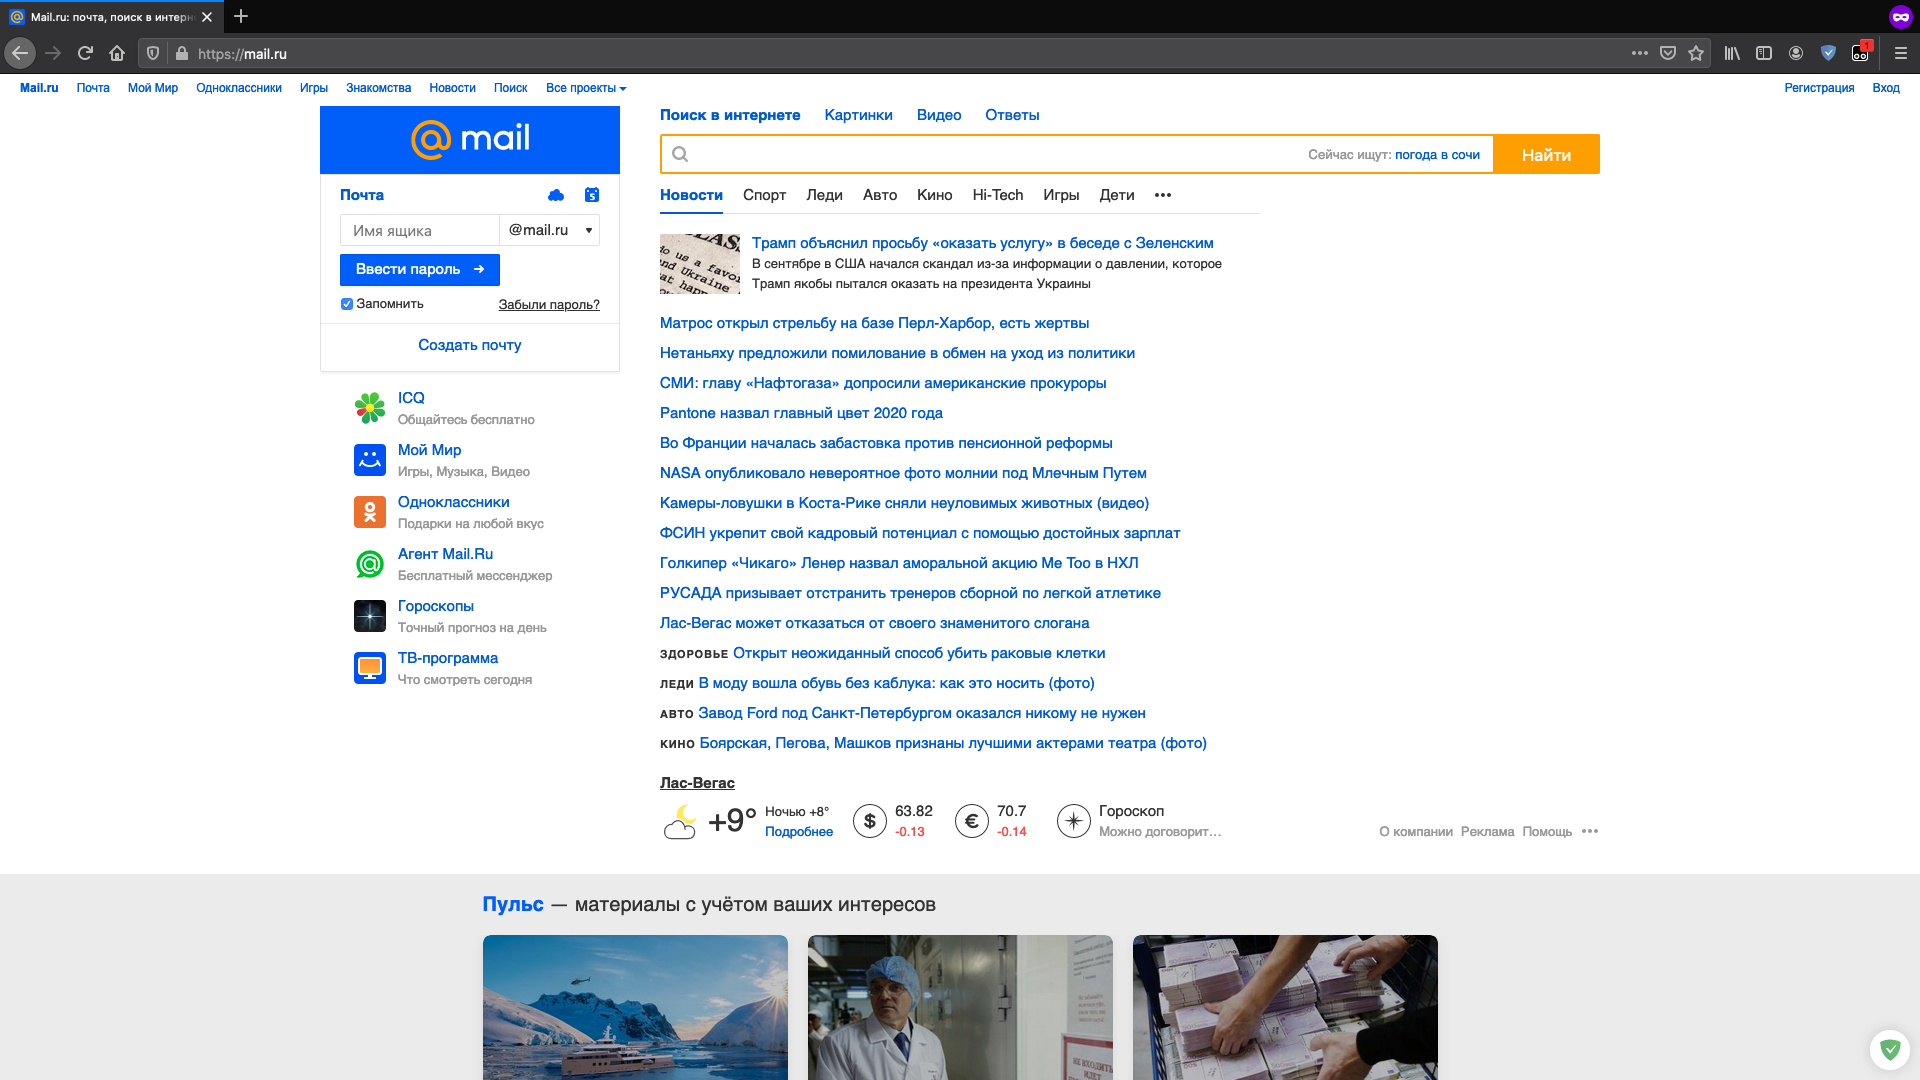Screen dimensions: 1920x1080
Task: Click the magnifier icon in the search bar
Action: tap(681, 155)
